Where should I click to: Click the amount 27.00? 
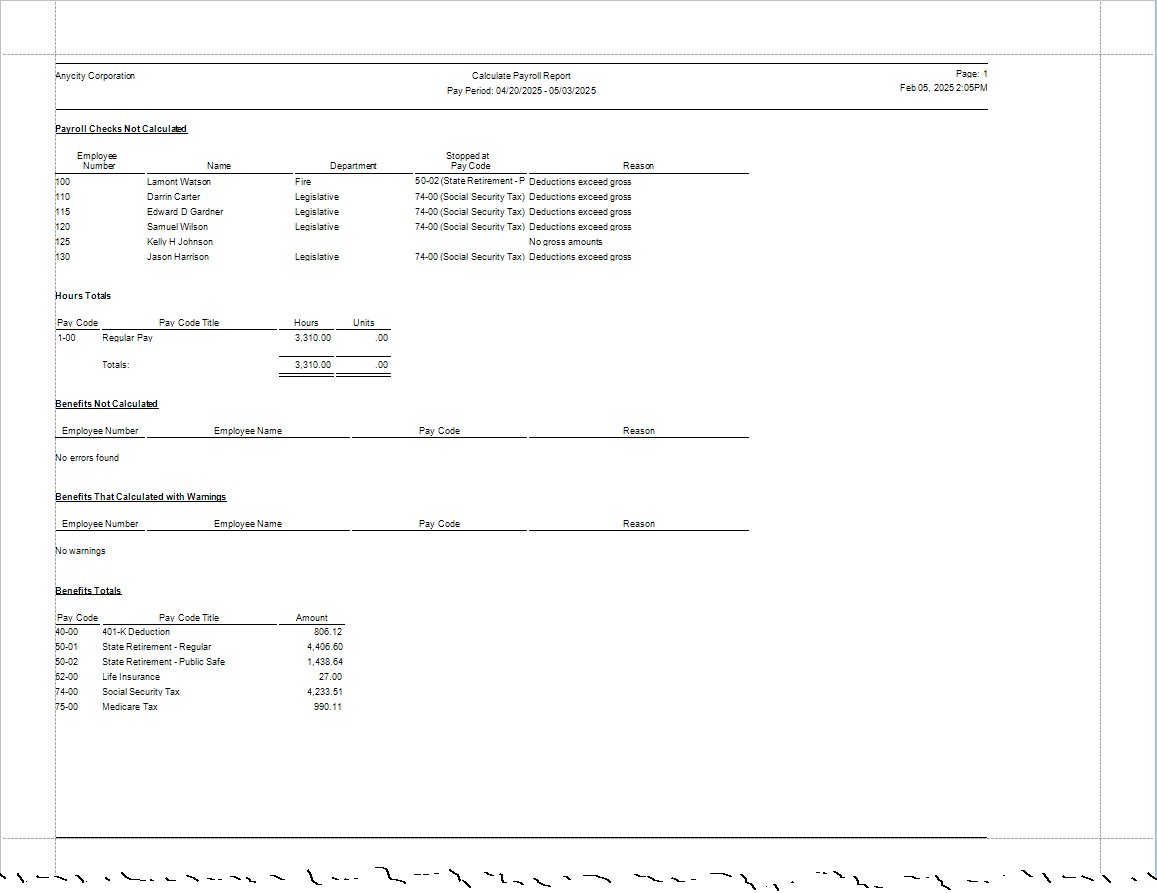pyautogui.click(x=330, y=677)
